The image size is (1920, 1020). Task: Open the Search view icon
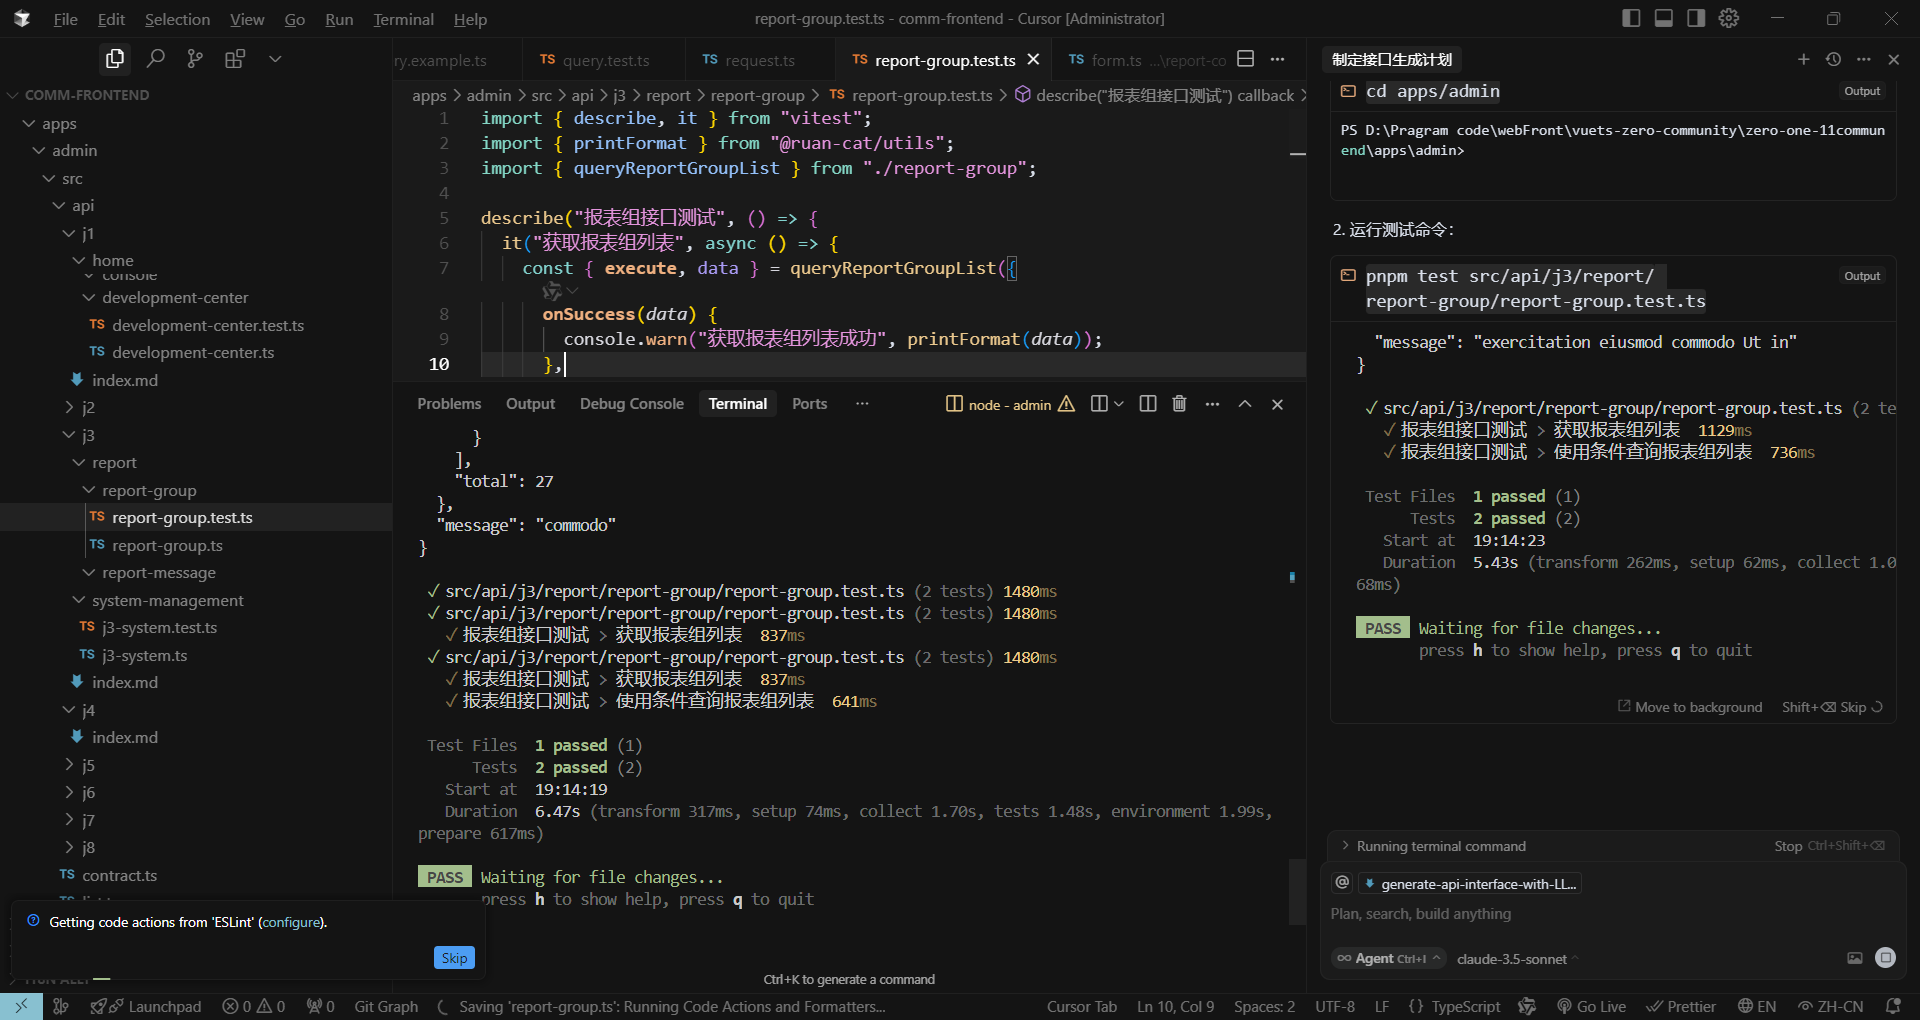[x=155, y=59]
